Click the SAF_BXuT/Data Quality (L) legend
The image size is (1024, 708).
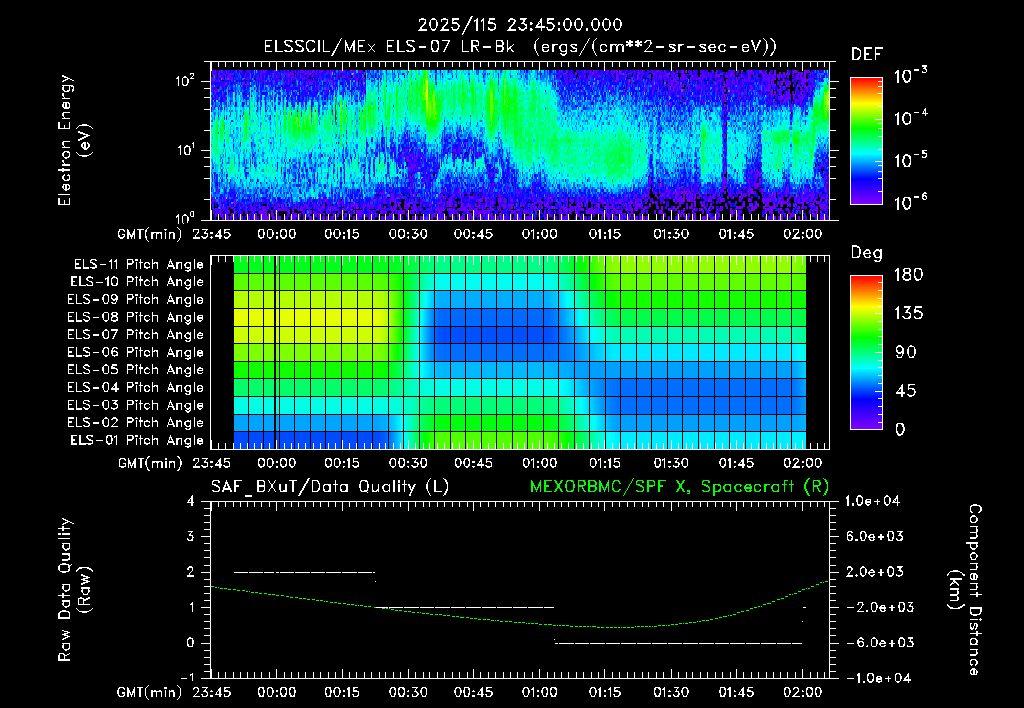click(x=330, y=487)
